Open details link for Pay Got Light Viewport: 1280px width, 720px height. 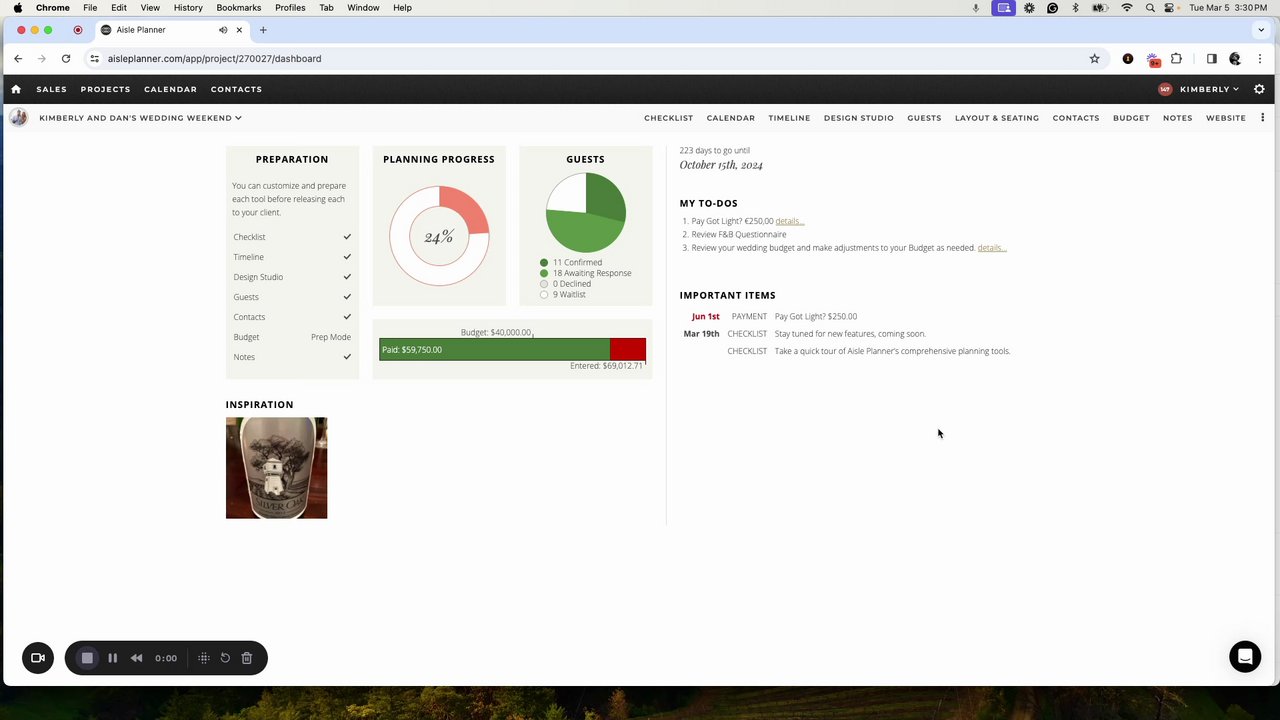tap(790, 221)
